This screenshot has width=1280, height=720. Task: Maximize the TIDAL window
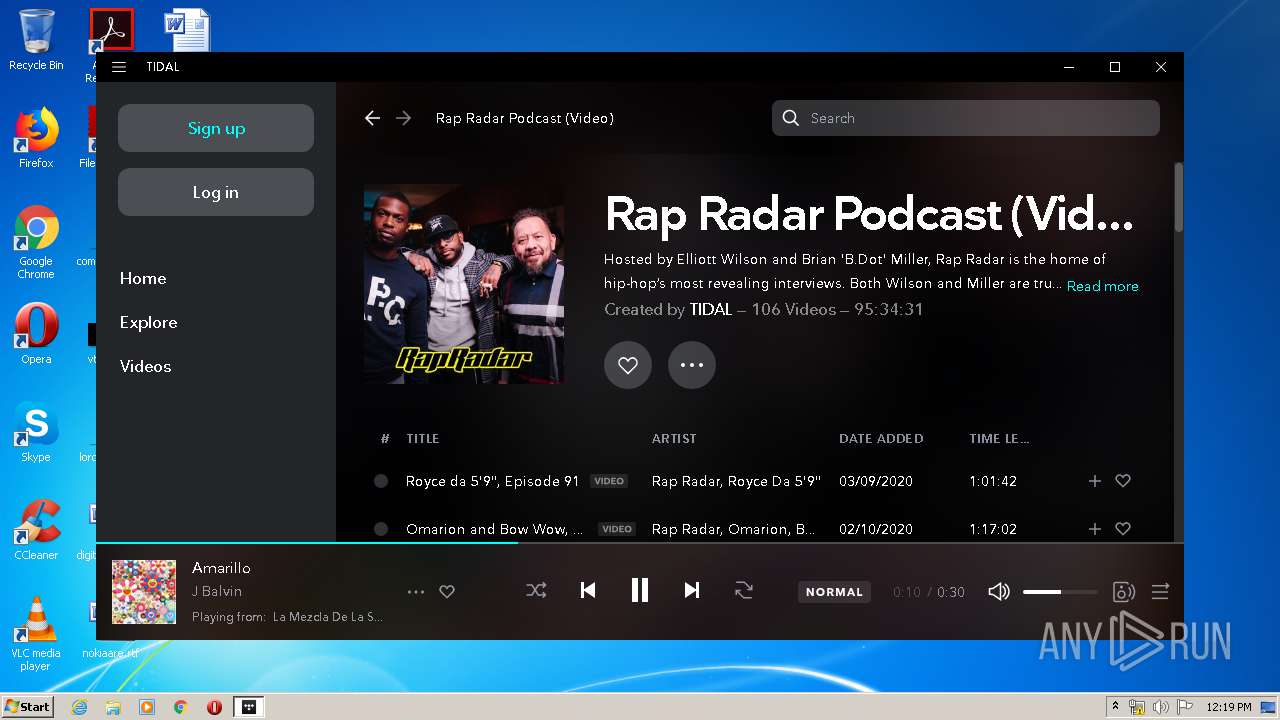pyautogui.click(x=1115, y=67)
